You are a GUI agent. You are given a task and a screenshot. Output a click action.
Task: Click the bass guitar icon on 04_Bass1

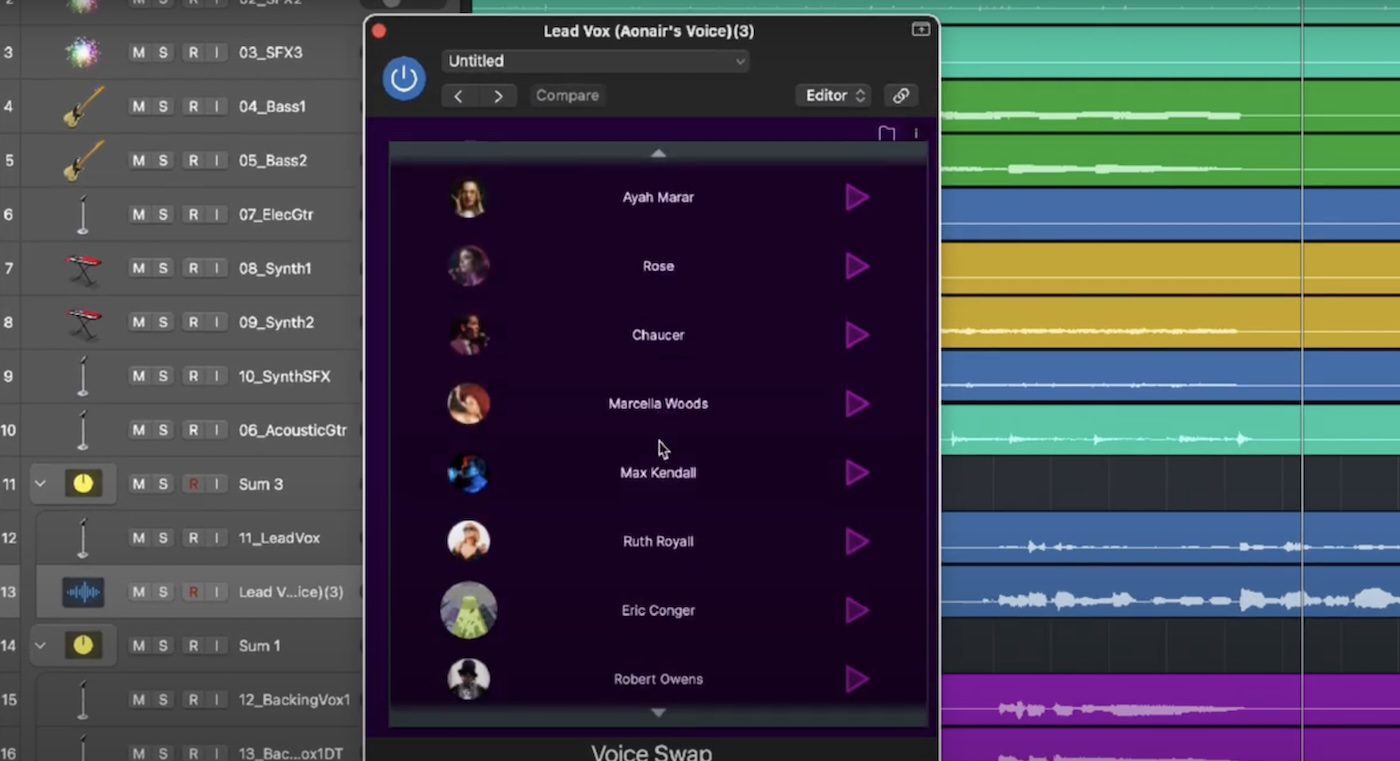click(84, 107)
